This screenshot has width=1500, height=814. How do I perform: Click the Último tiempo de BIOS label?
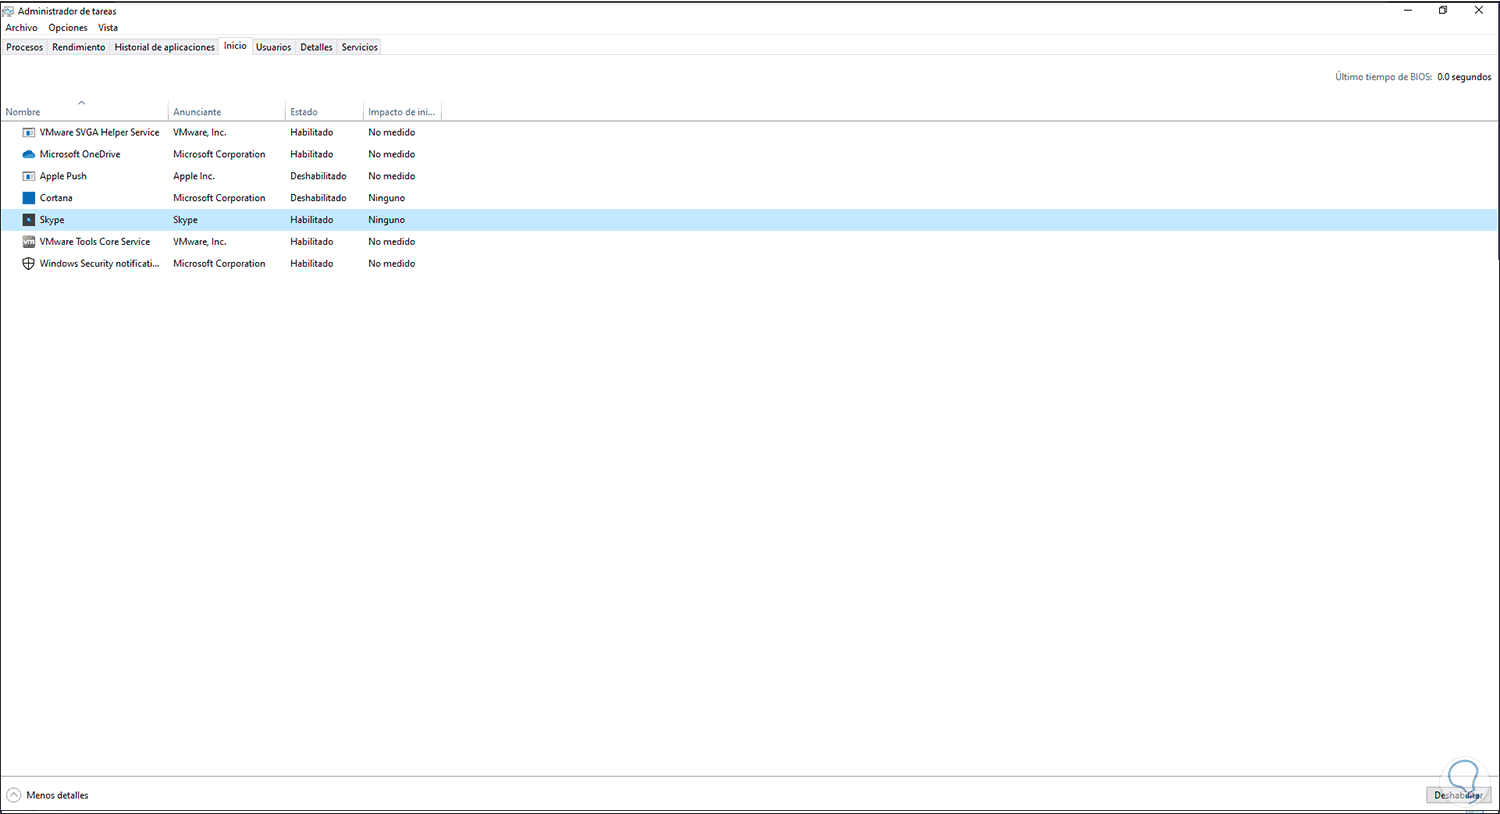coord(1383,77)
